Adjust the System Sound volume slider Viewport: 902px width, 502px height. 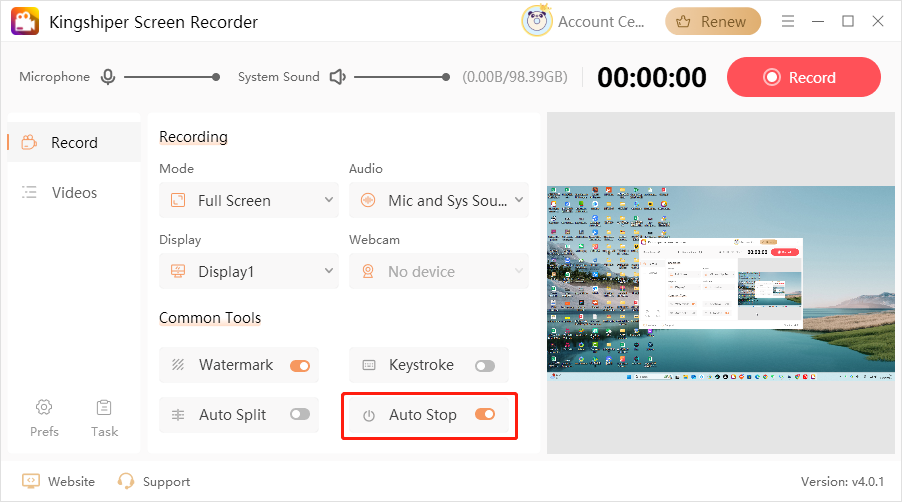(x=402, y=76)
